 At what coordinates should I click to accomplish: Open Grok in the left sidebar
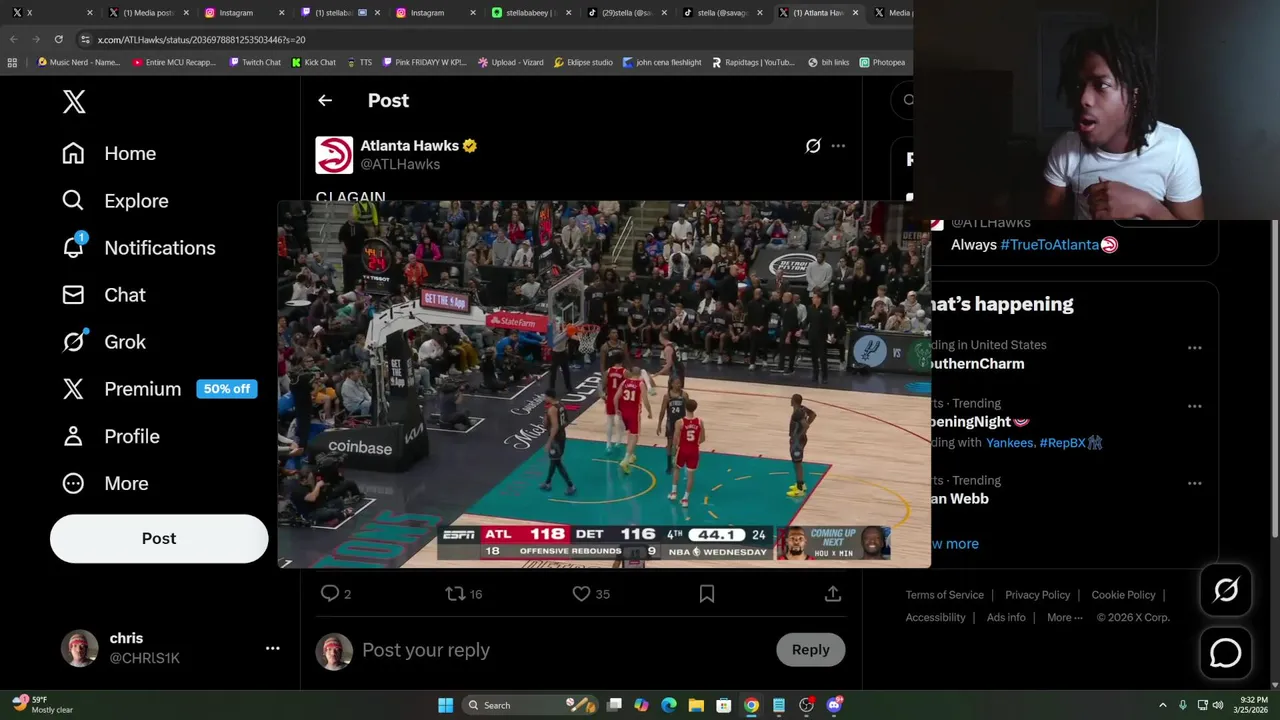(x=103, y=341)
